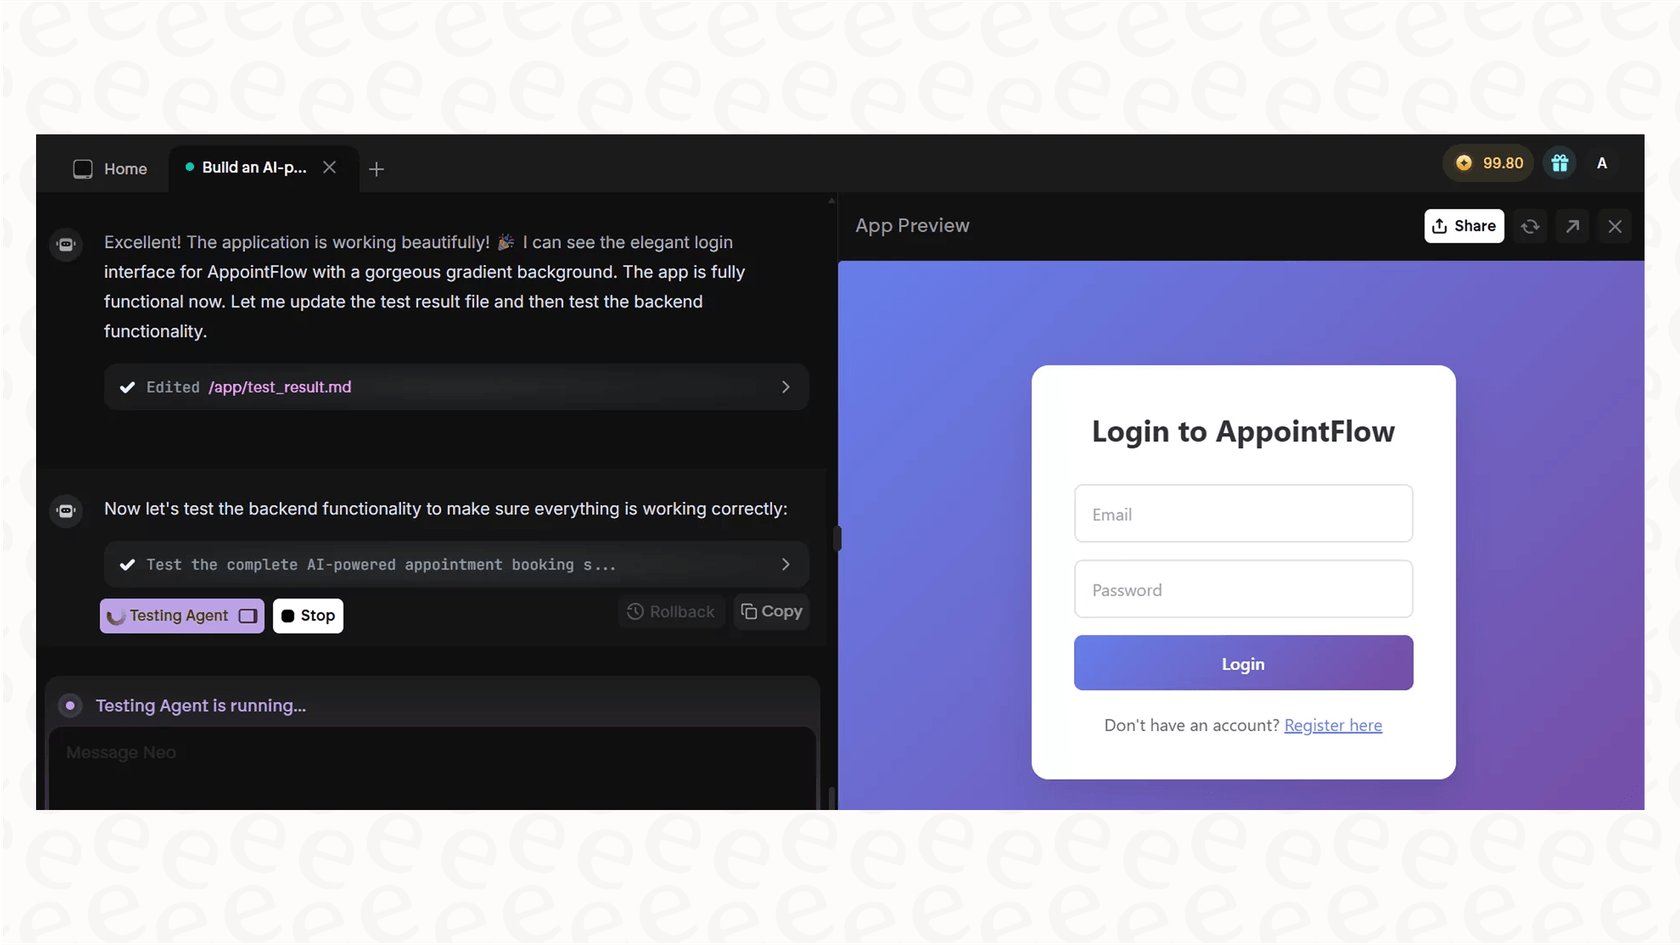The image size is (1680, 945).
Task: Open a new tab with the plus icon
Action: coord(377,169)
